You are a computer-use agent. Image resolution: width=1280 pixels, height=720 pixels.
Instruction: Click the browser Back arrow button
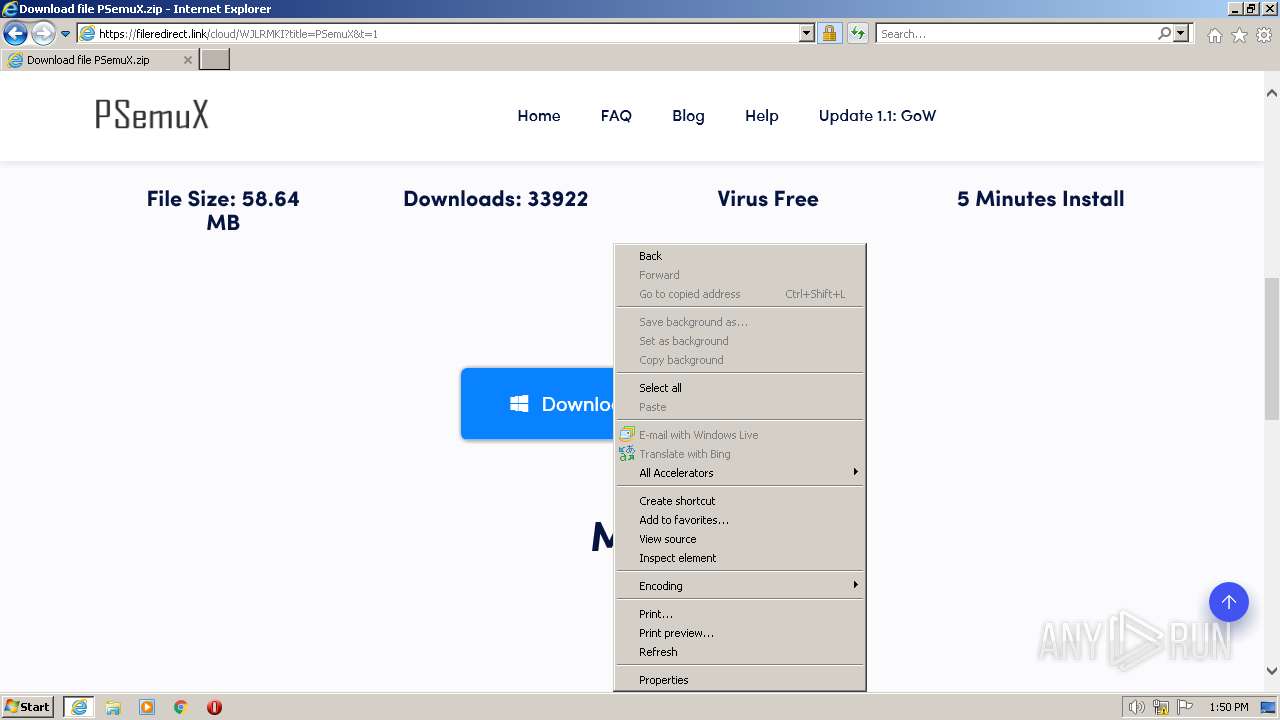[x=15, y=33]
